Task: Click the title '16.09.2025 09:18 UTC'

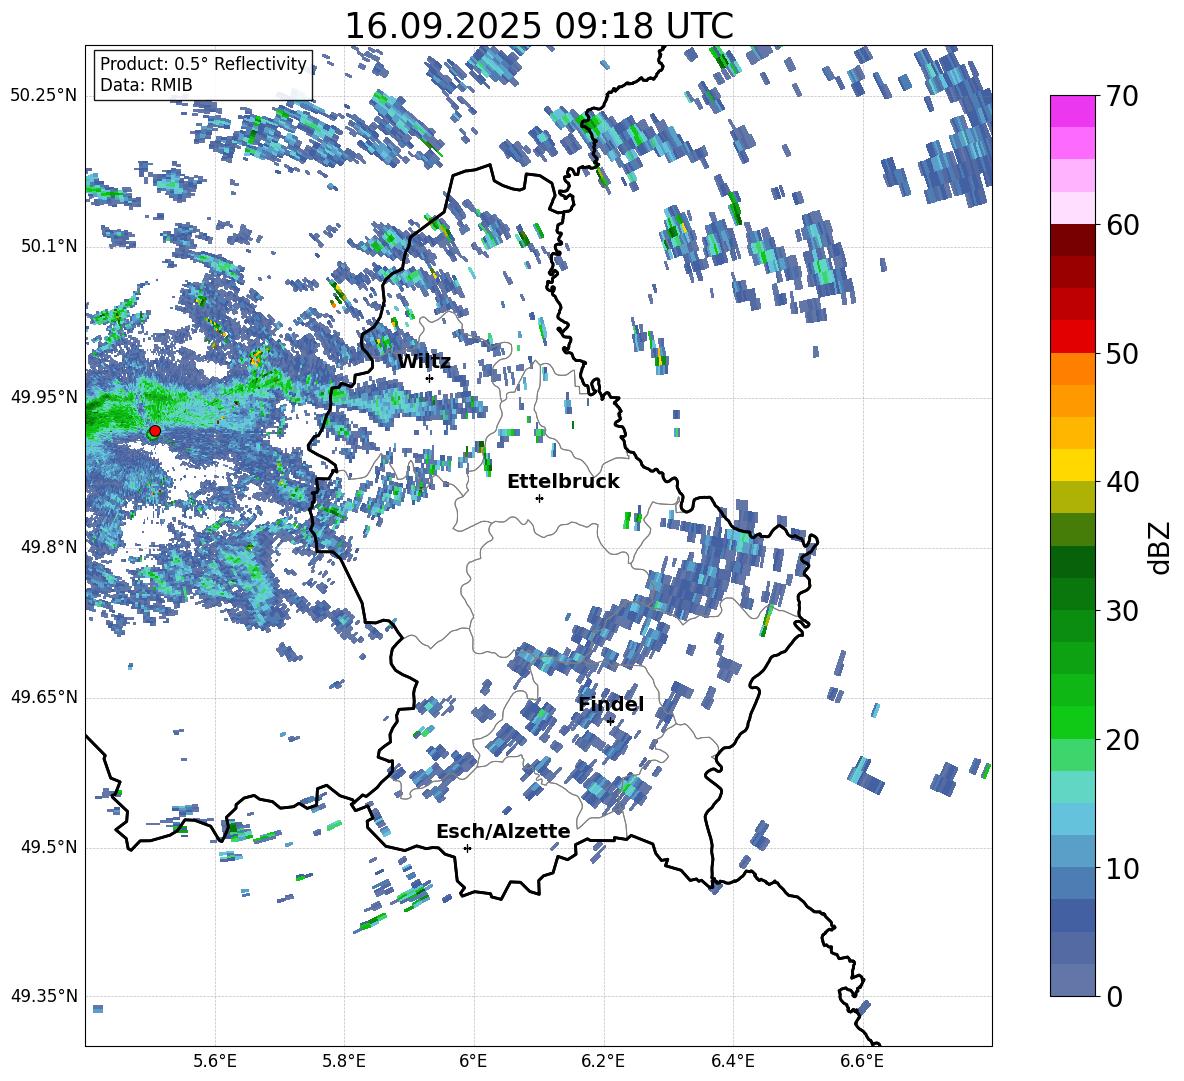Action: [x=539, y=26]
